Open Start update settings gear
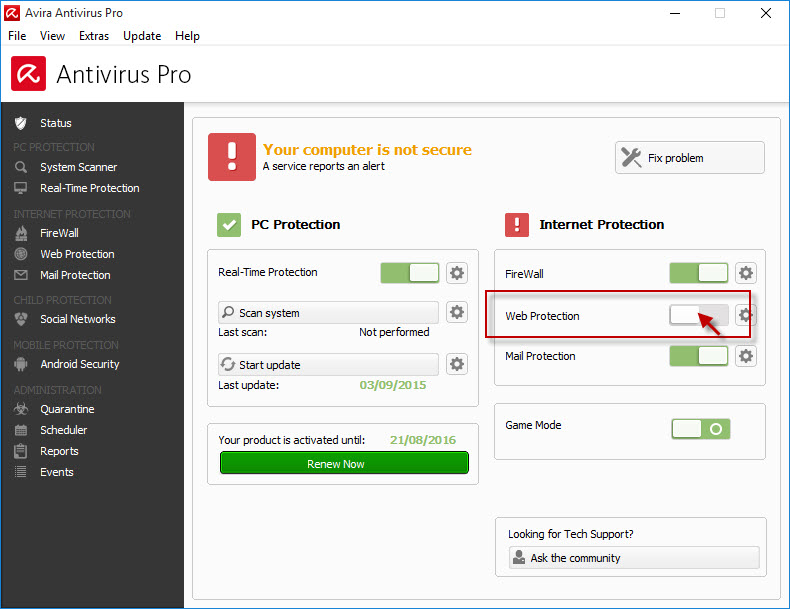790x609 pixels. 457,364
